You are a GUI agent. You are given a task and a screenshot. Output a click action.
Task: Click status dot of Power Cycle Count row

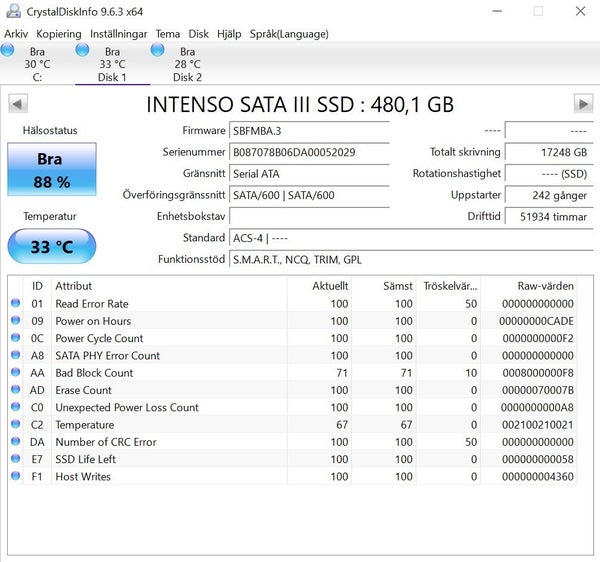pyautogui.click(x=16, y=337)
